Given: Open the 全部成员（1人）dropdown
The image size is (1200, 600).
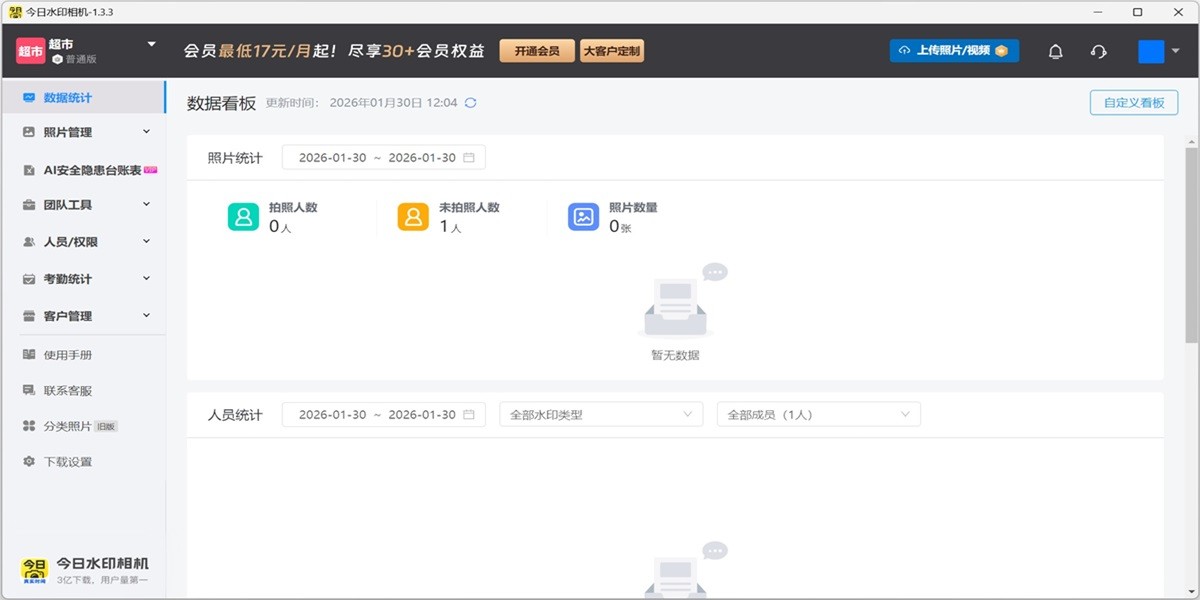Looking at the screenshot, I should pyautogui.click(x=820, y=414).
